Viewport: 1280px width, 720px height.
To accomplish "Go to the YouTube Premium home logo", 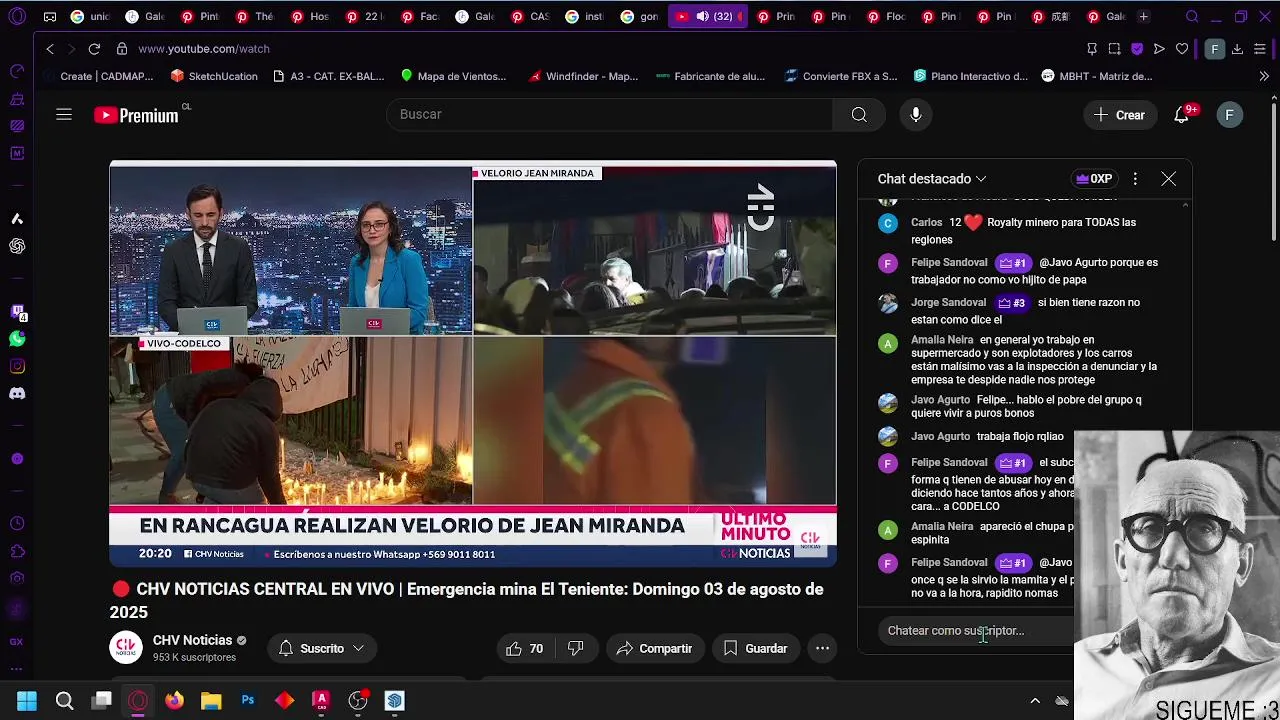I will (x=137, y=115).
